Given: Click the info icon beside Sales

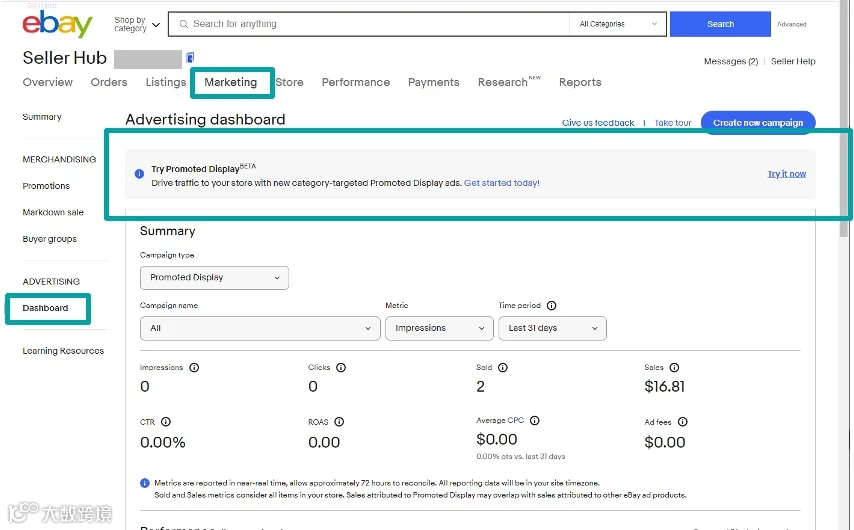Looking at the screenshot, I should click(674, 368).
